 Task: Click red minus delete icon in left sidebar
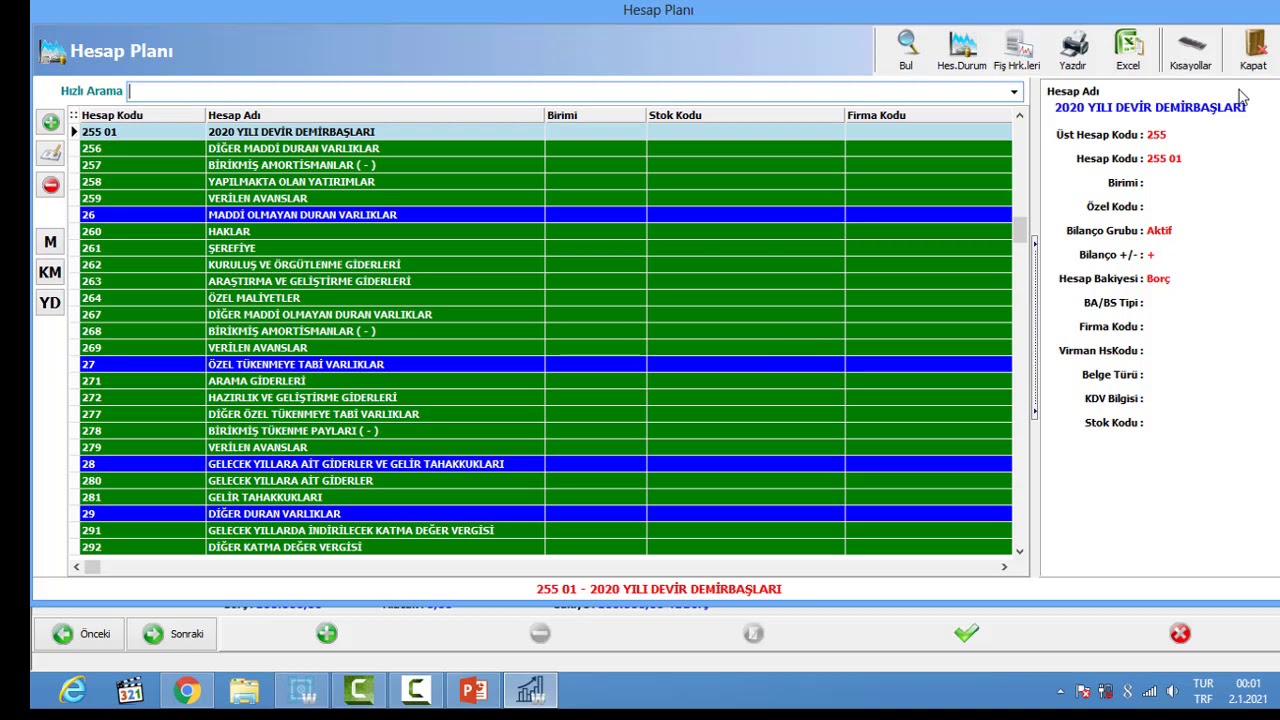[50, 185]
